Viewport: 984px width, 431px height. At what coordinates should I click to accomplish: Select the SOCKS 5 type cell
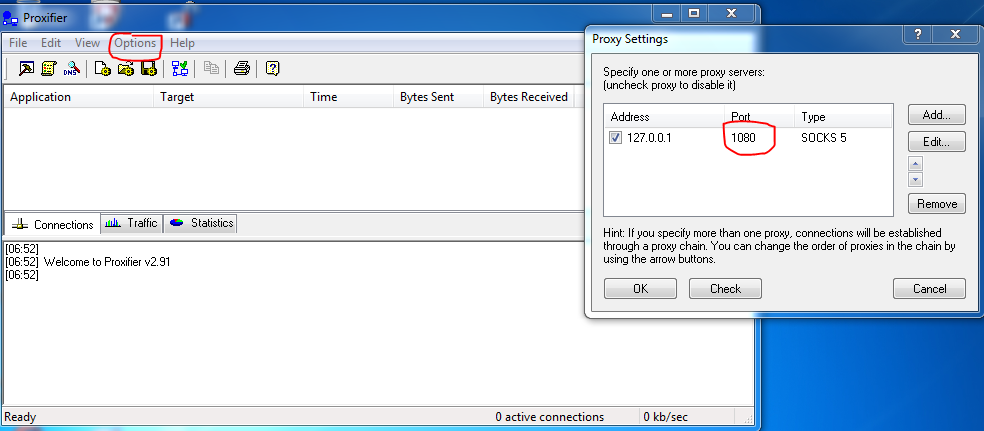click(823, 138)
